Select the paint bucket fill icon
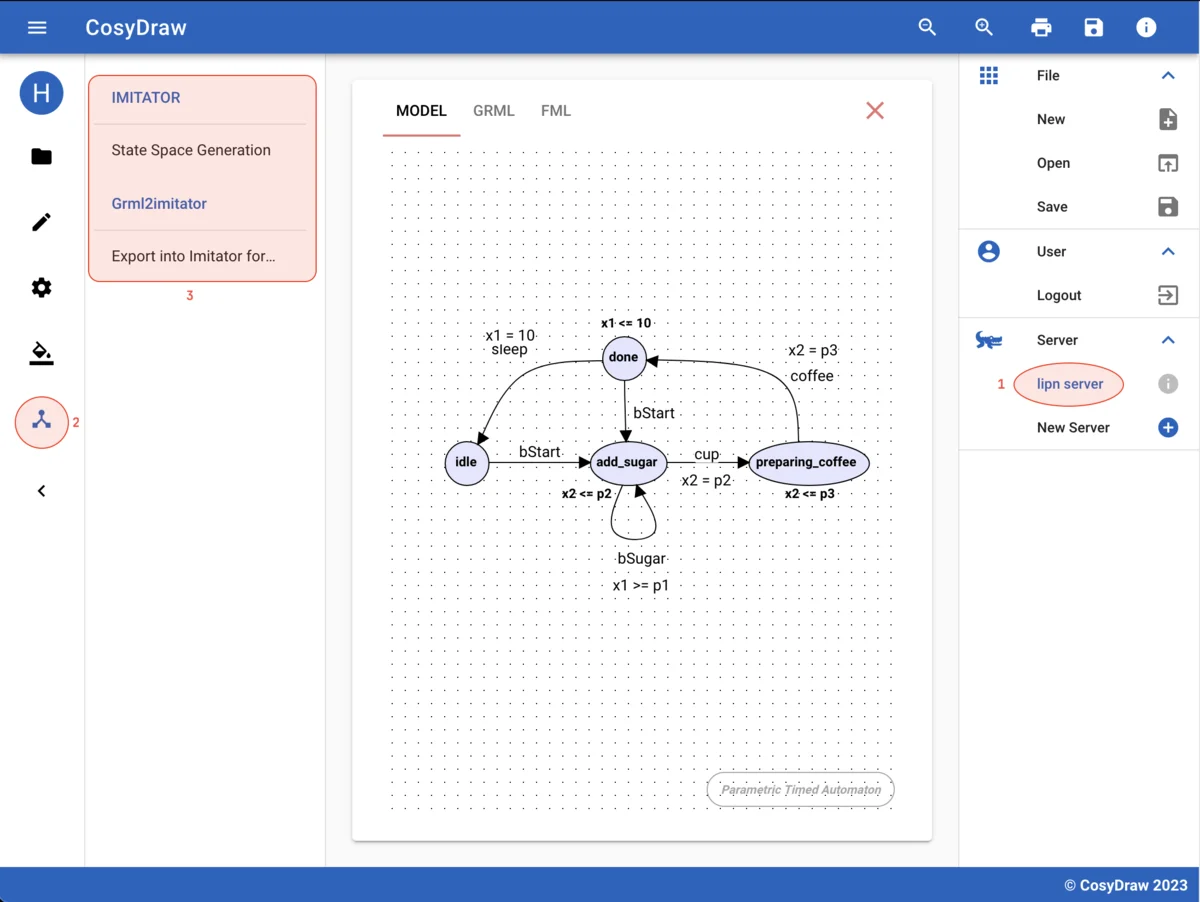This screenshot has width=1200, height=902. click(41, 353)
